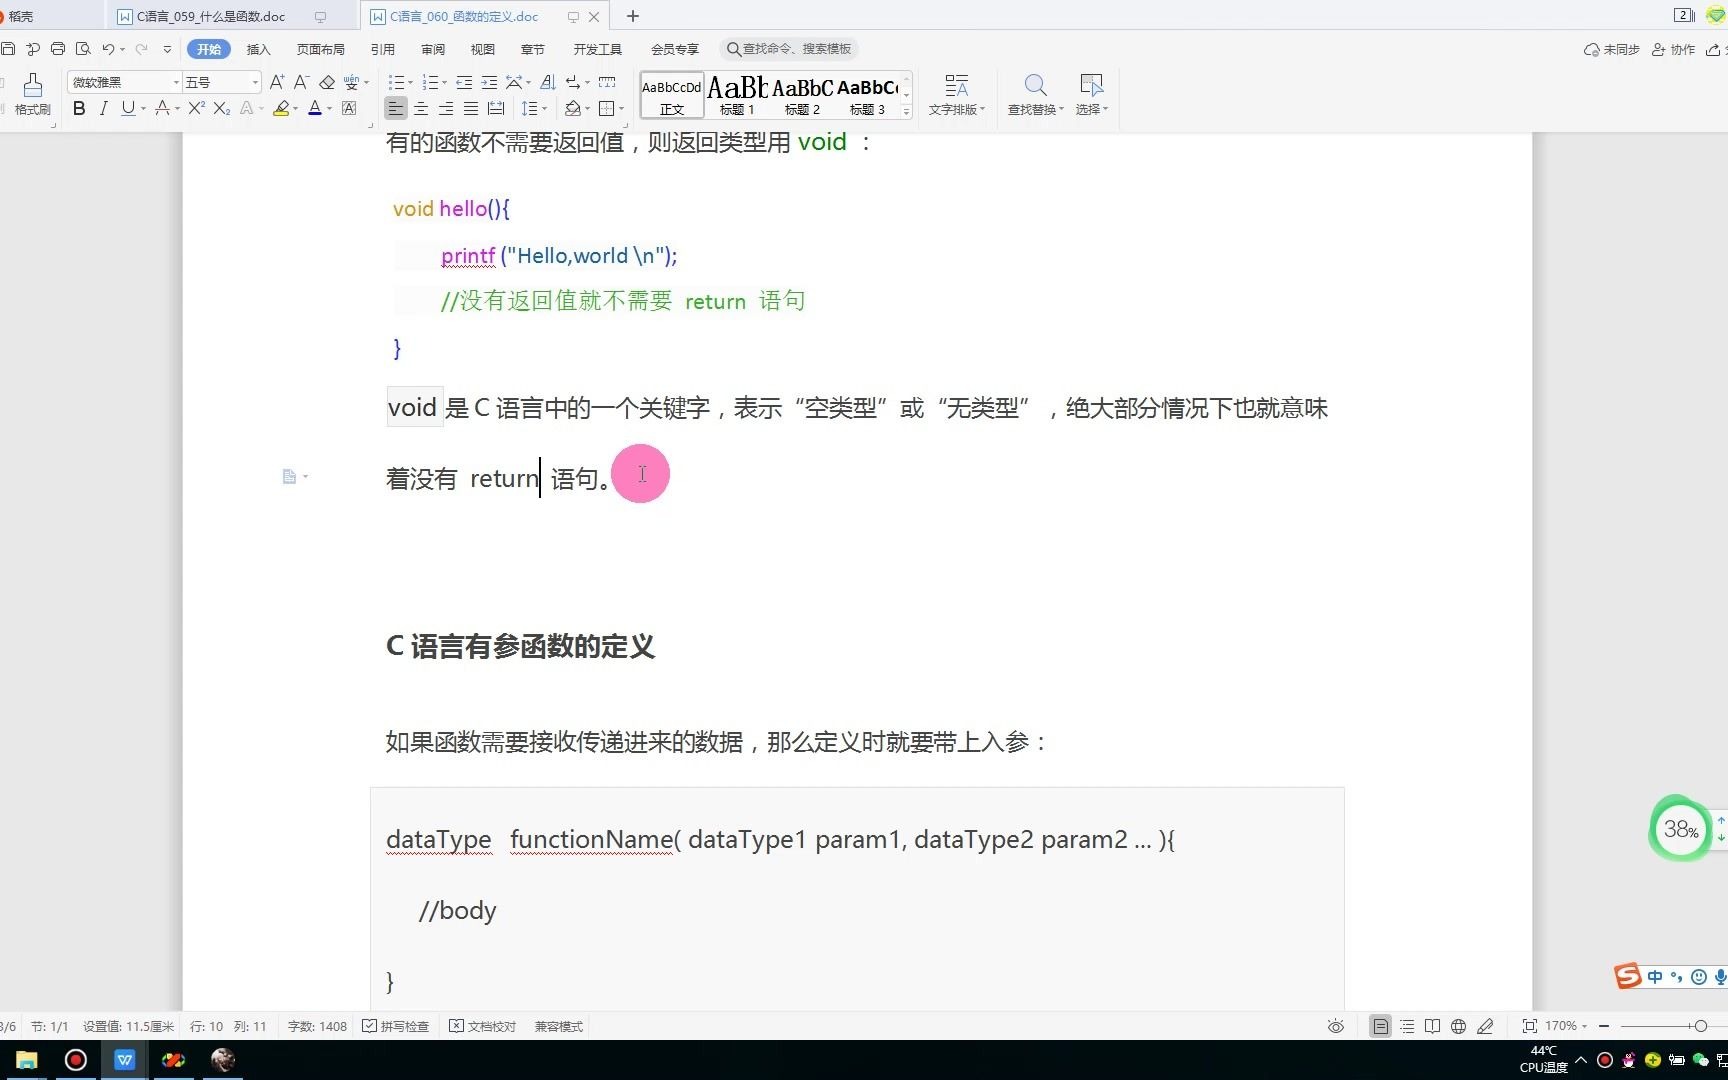Expand the borders dropdown arrow
The image size is (1728, 1080).
(x=622, y=109)
